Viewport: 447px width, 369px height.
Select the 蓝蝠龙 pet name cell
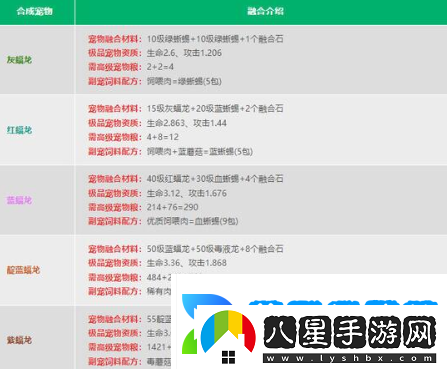click(x=19, y=200)
